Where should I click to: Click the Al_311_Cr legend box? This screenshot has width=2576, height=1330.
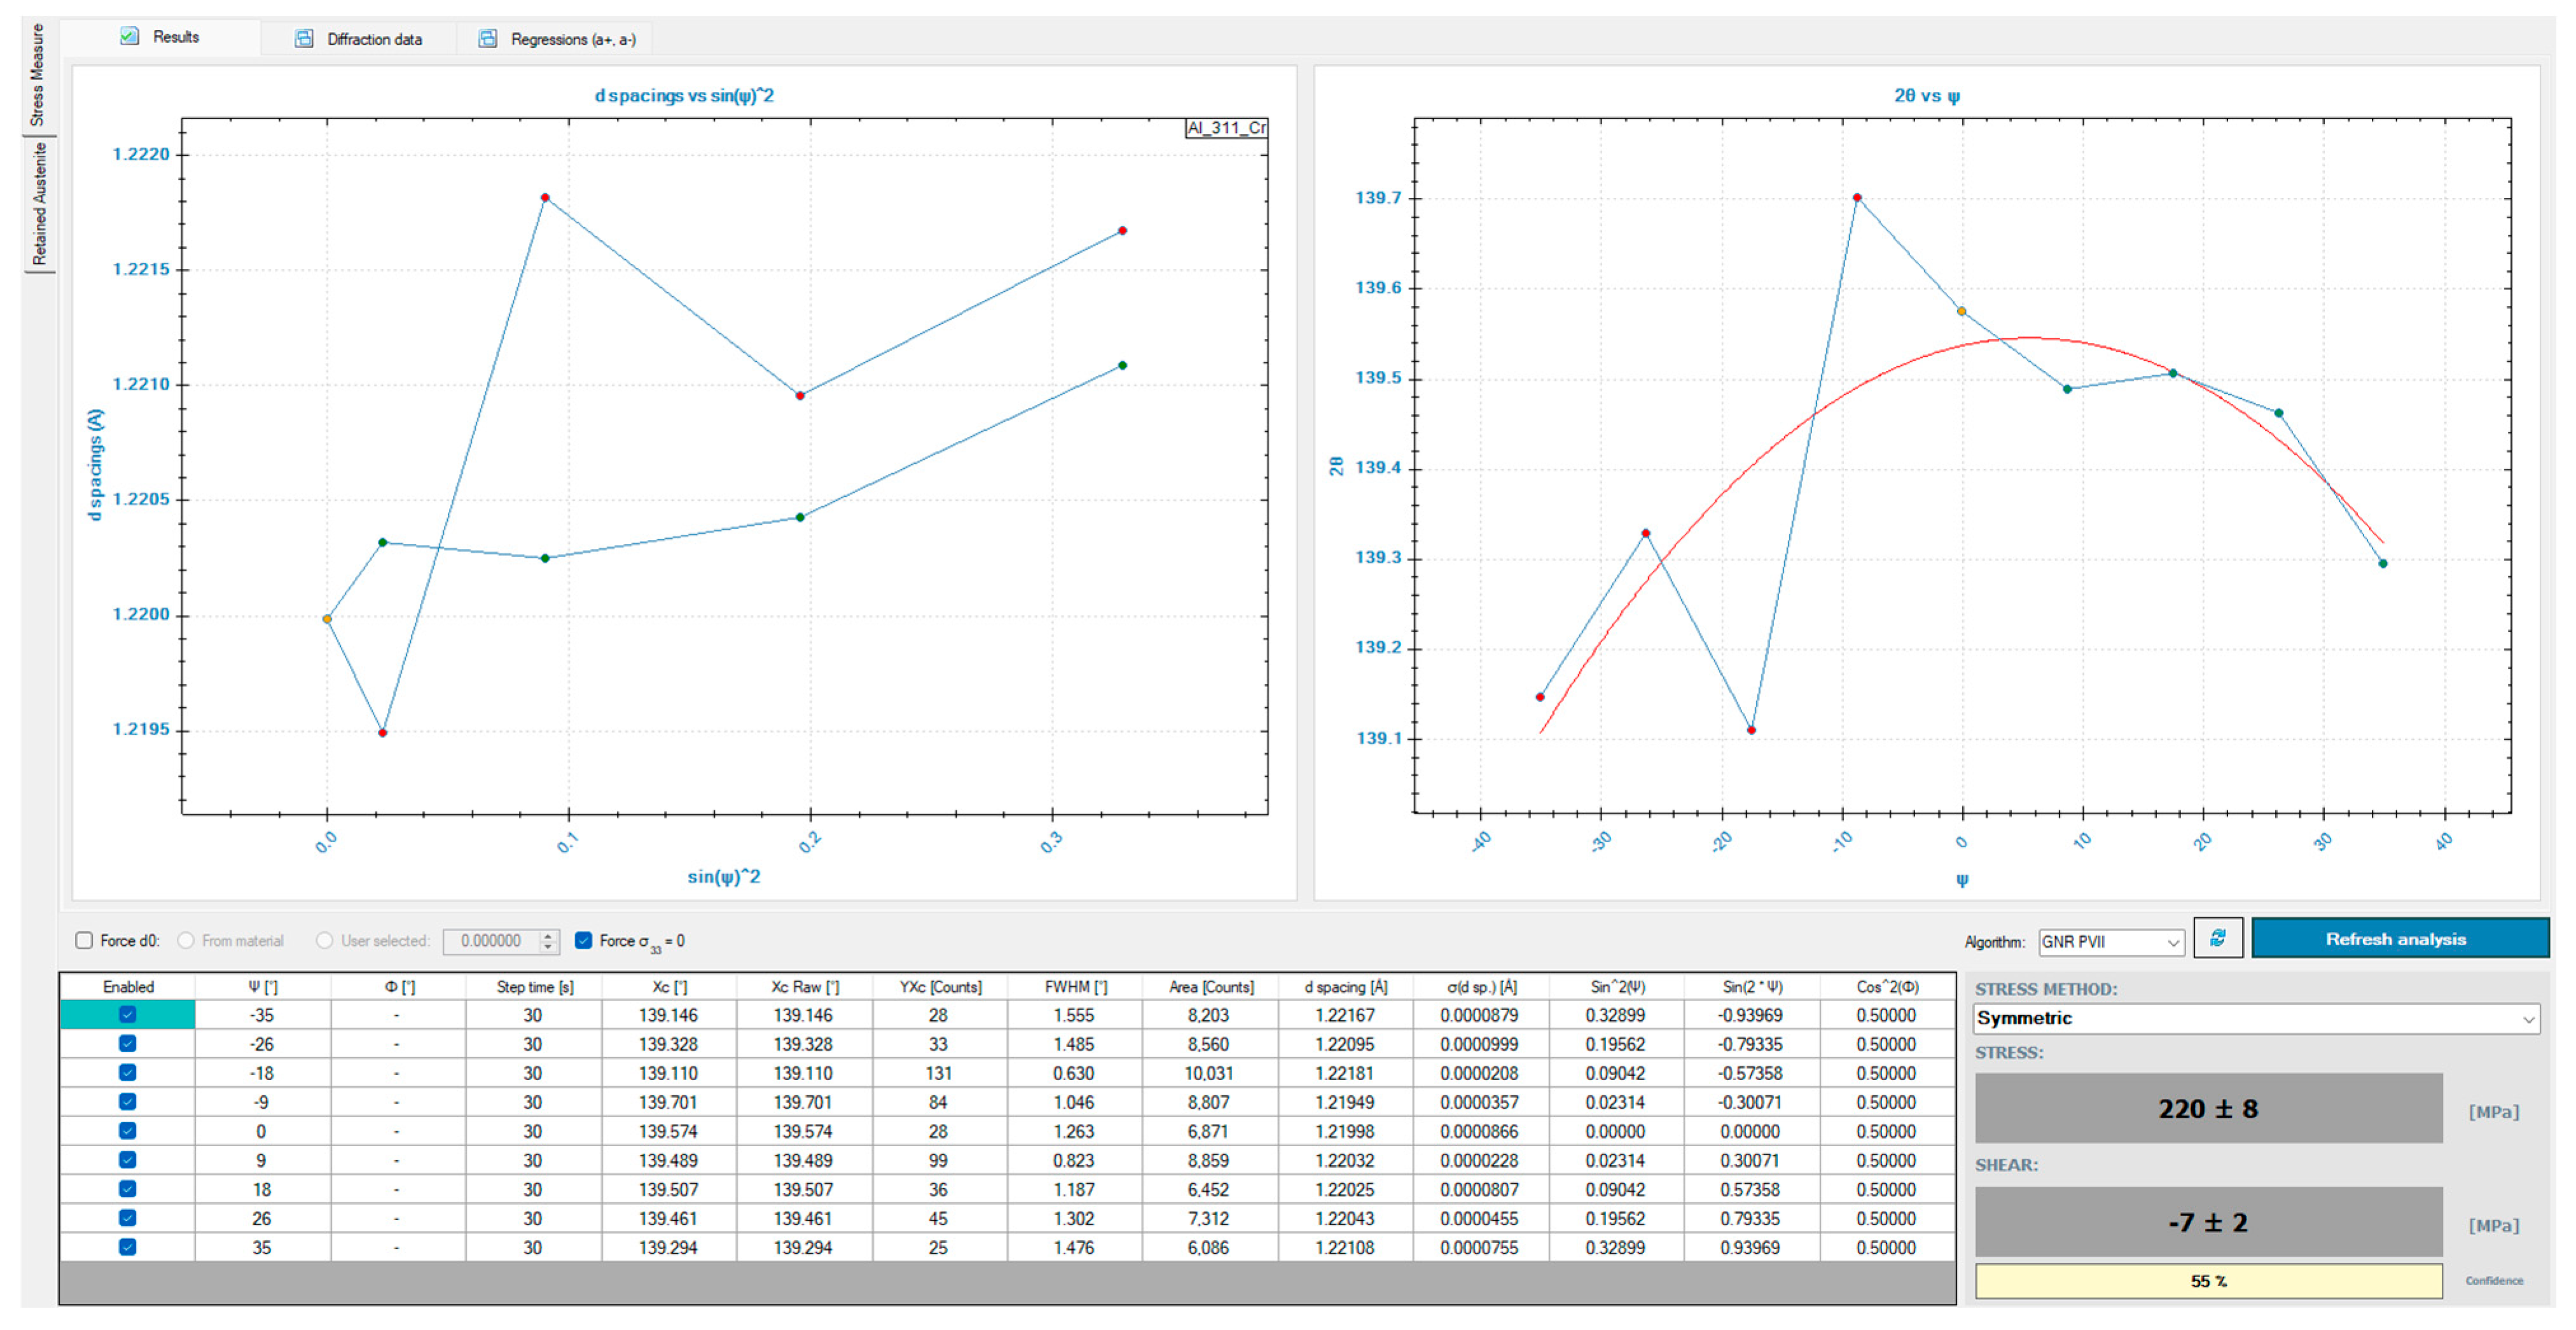[x=1226, y=128]
